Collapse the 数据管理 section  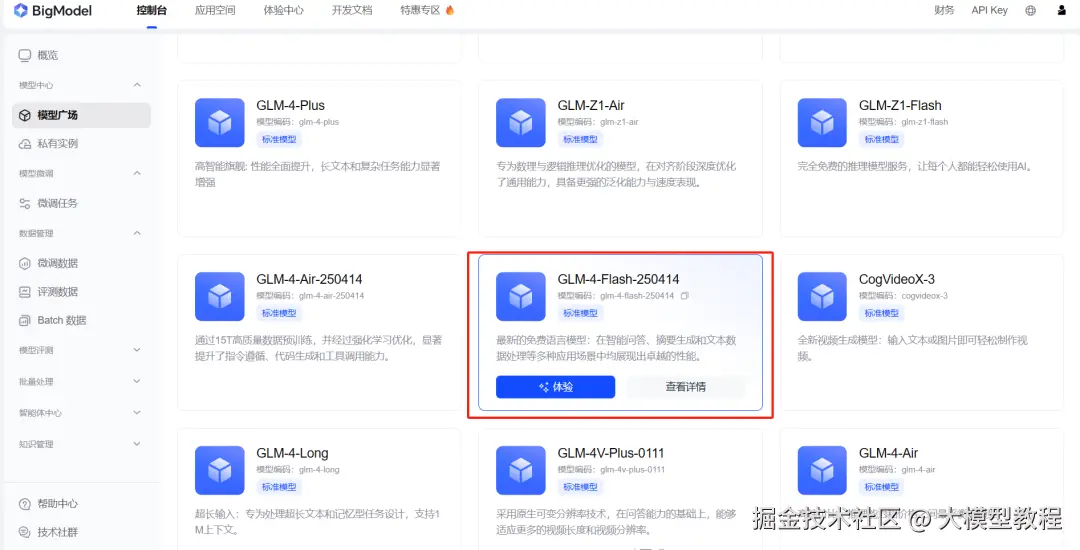click(137, 233)
